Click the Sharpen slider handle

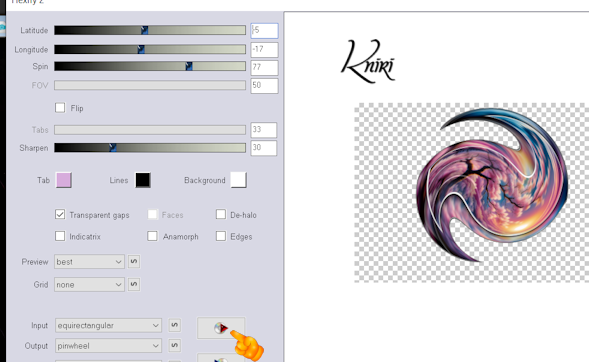click(113, 148)
